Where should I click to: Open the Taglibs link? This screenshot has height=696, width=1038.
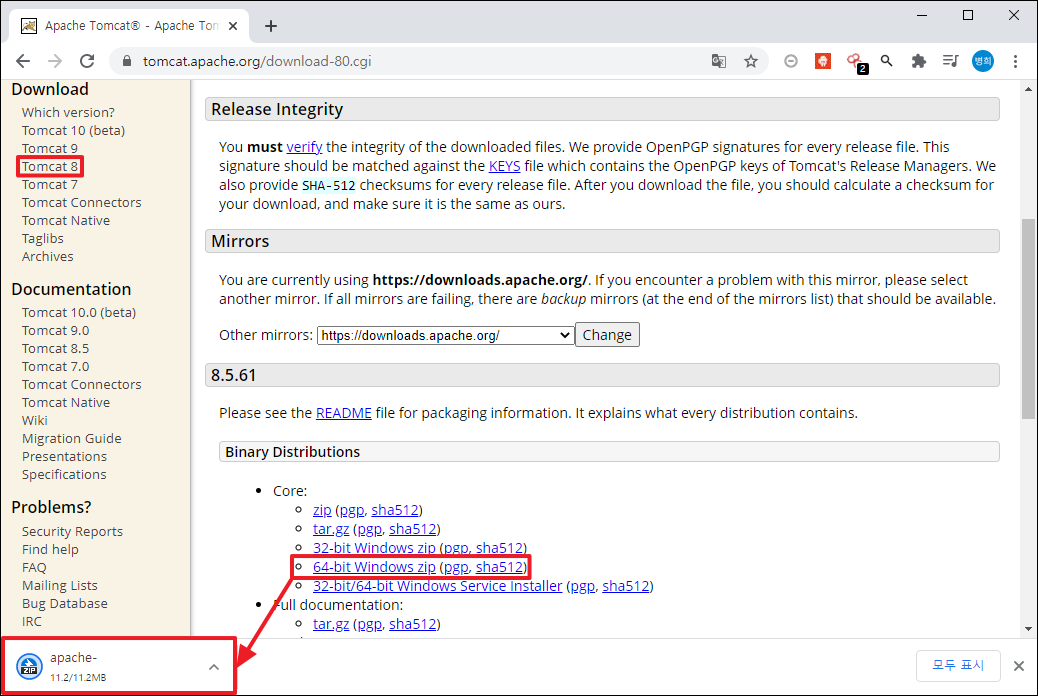point(42,238)
